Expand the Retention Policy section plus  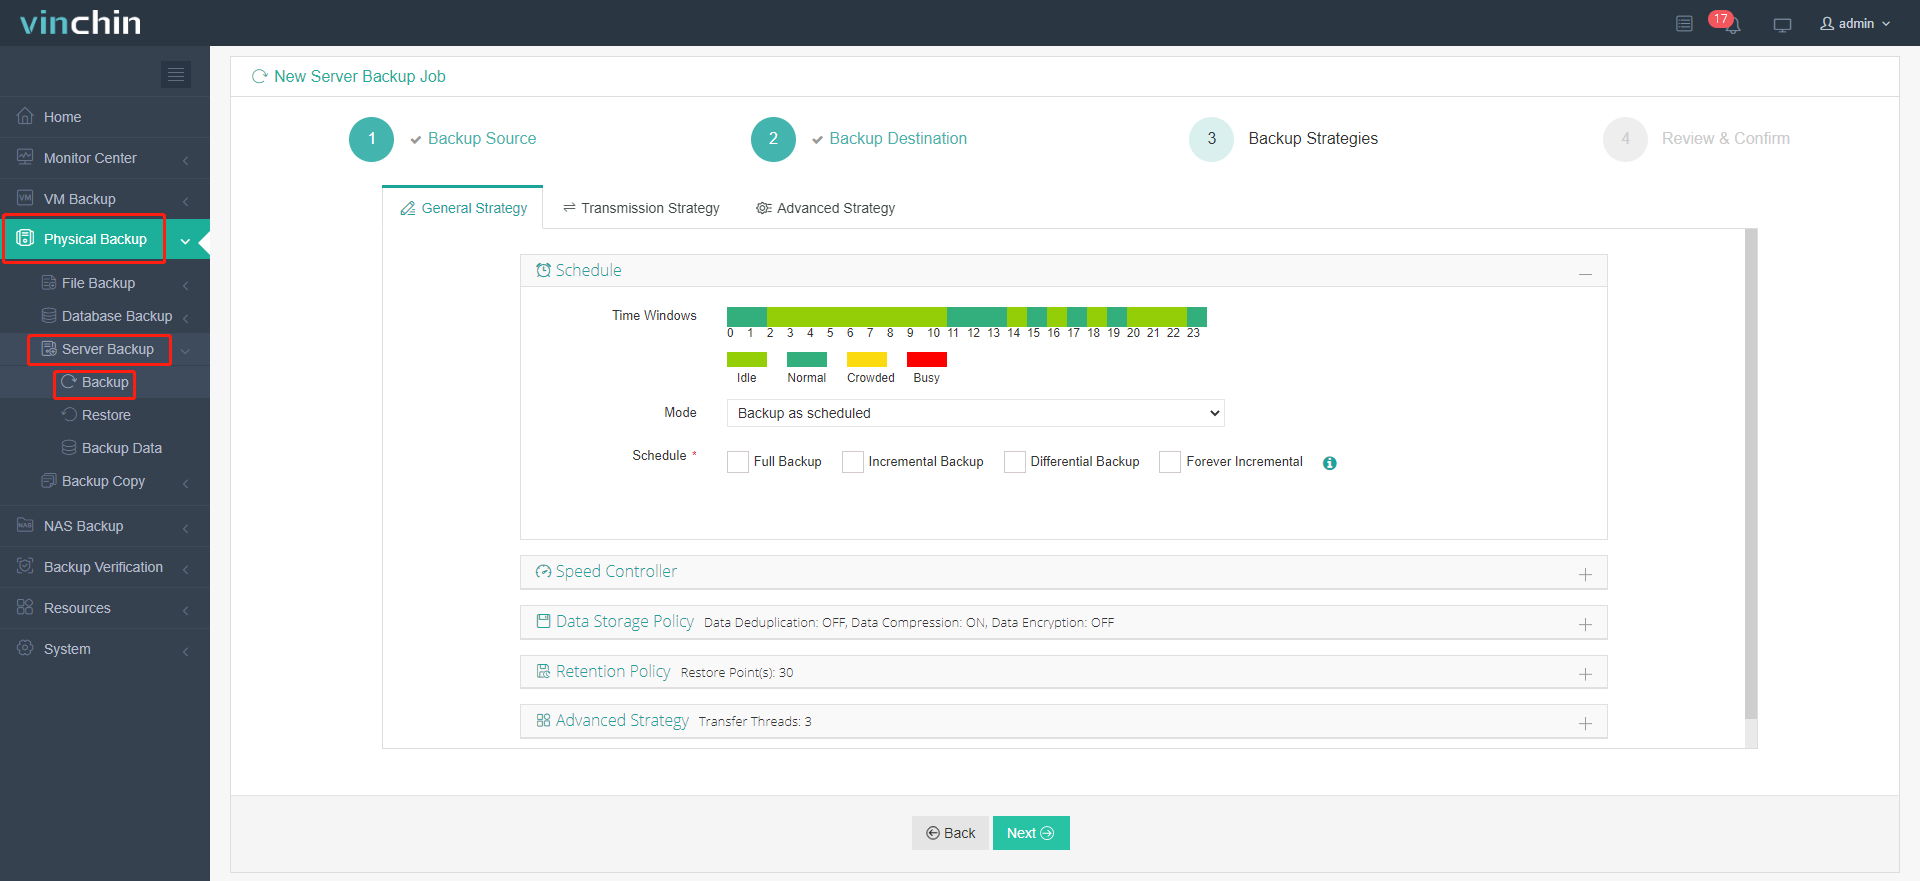pyautogui.click(x=1585, y=674)
